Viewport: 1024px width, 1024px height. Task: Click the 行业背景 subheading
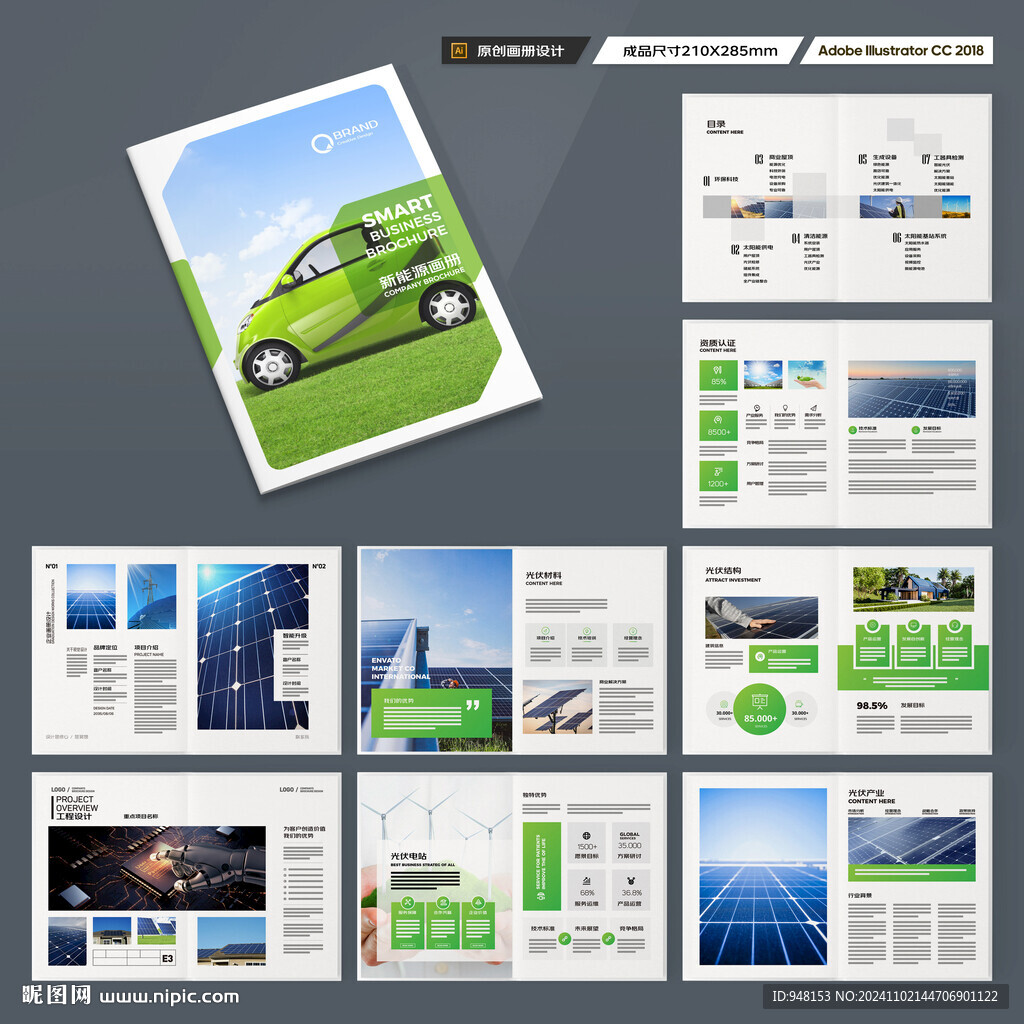click(859, 895)
